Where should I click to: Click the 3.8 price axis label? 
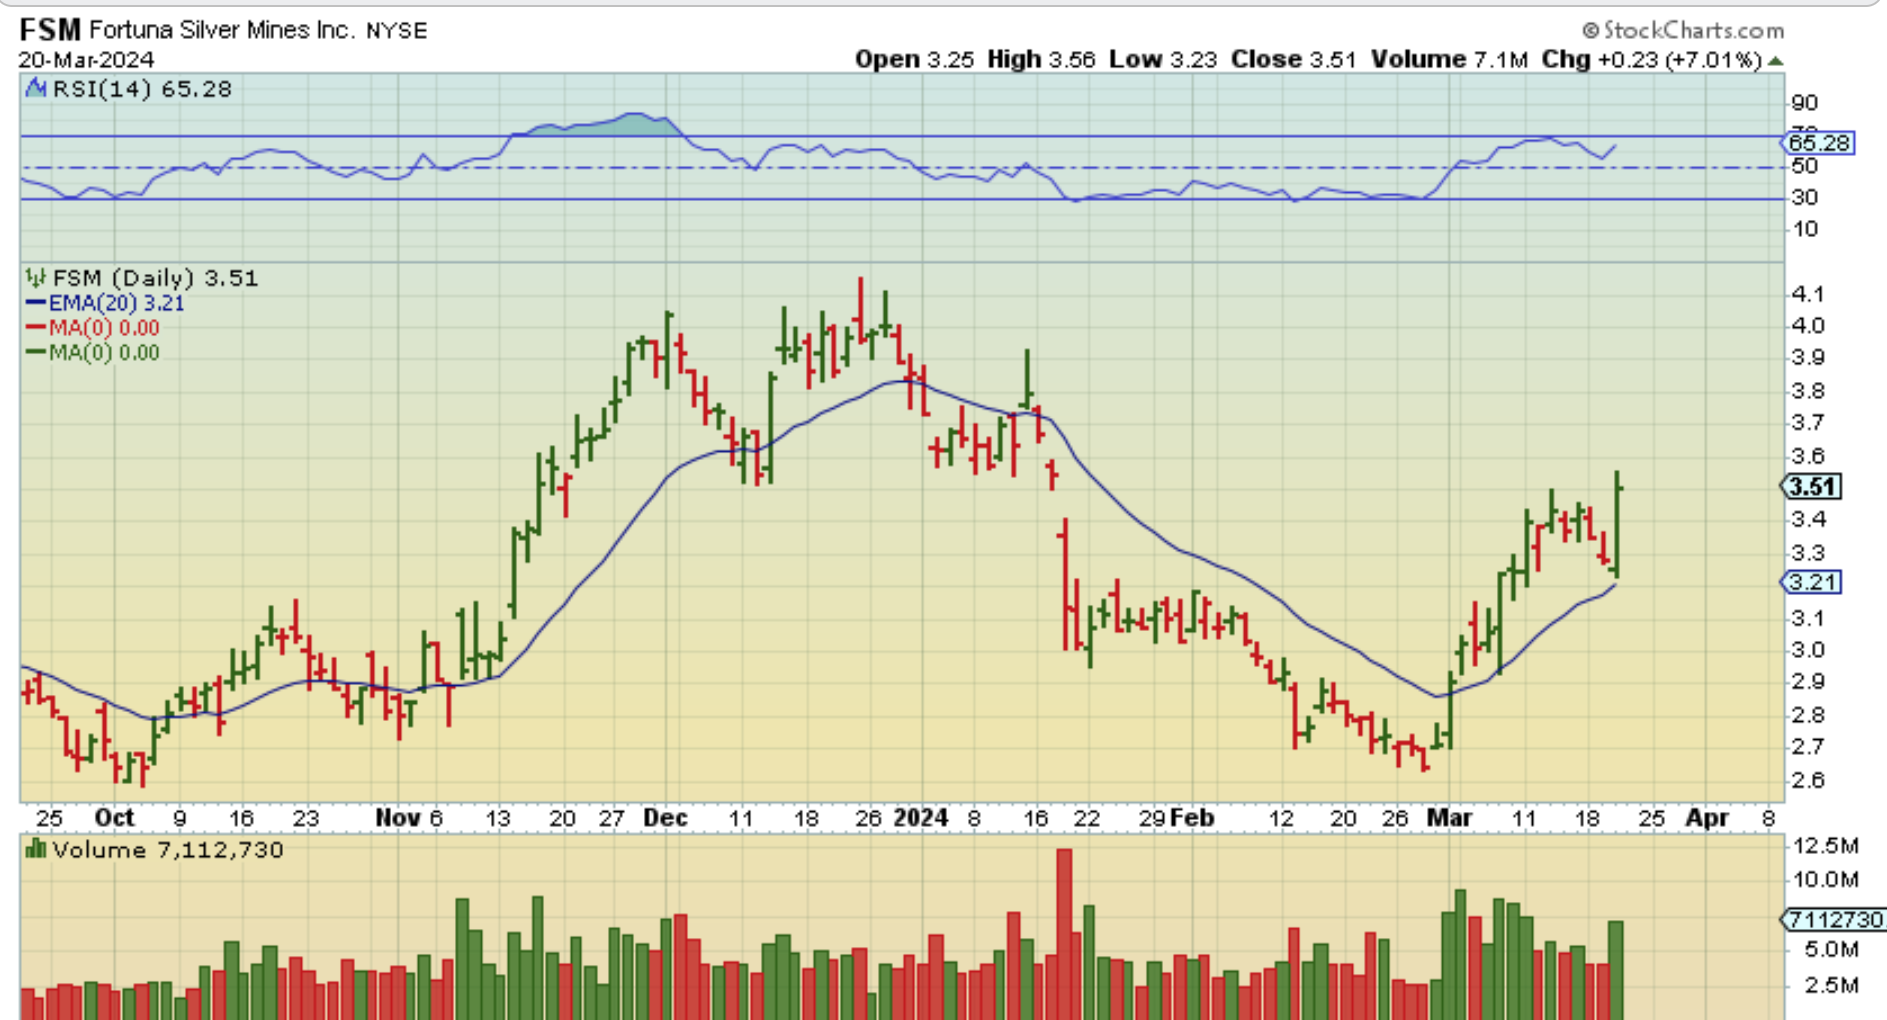1808,391
